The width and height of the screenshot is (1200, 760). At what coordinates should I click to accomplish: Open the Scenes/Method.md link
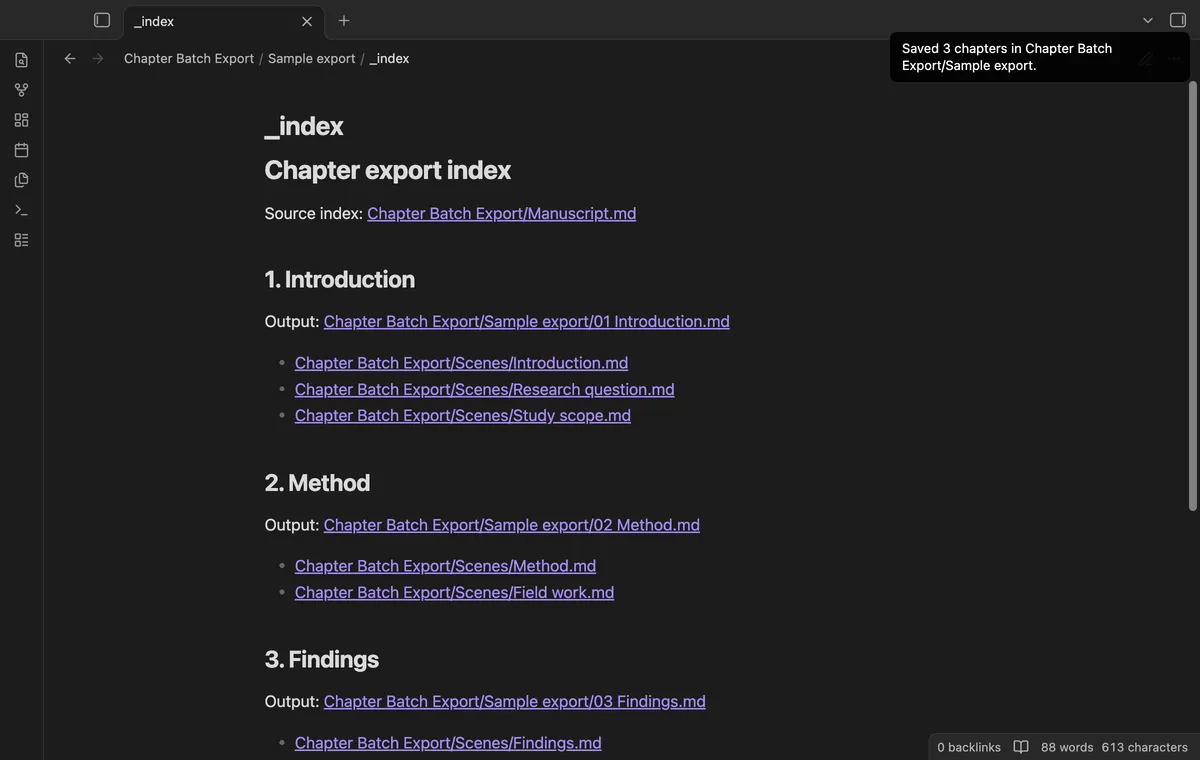tap(445, 566)
